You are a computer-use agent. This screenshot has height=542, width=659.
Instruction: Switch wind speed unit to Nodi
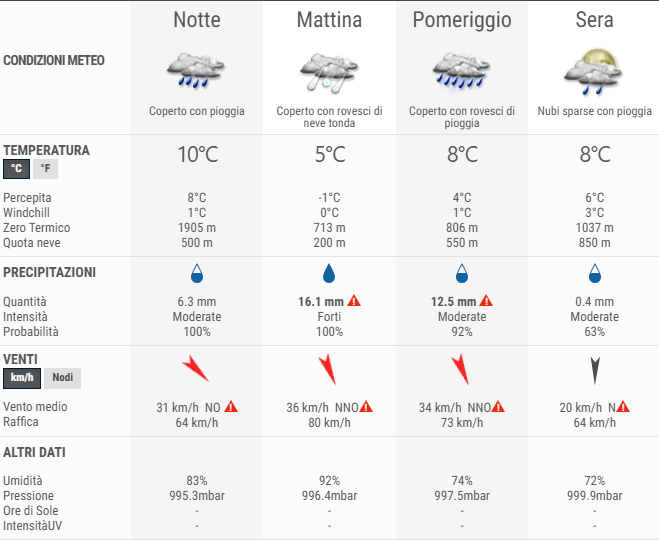pyautogui.click(x=62, y=378)
